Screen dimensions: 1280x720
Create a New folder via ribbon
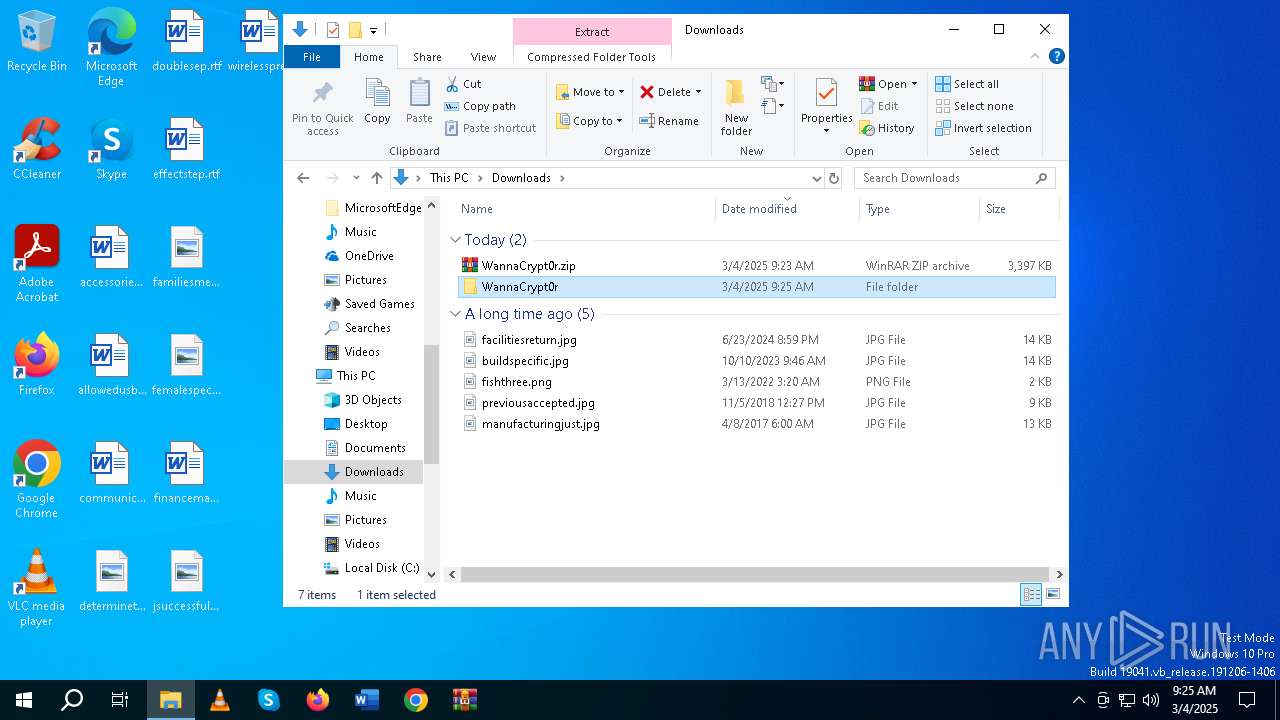click(736, 108)
